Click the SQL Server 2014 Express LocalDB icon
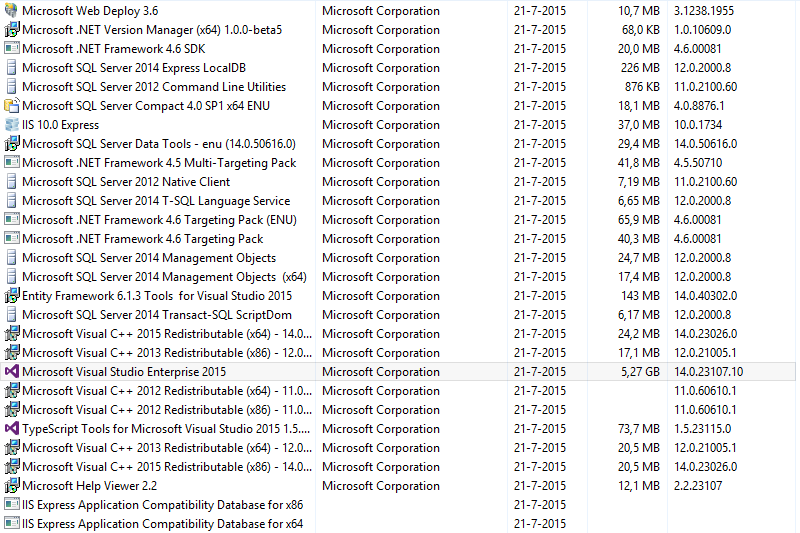The height and width of the screenshot is (533, 800). 12,68
